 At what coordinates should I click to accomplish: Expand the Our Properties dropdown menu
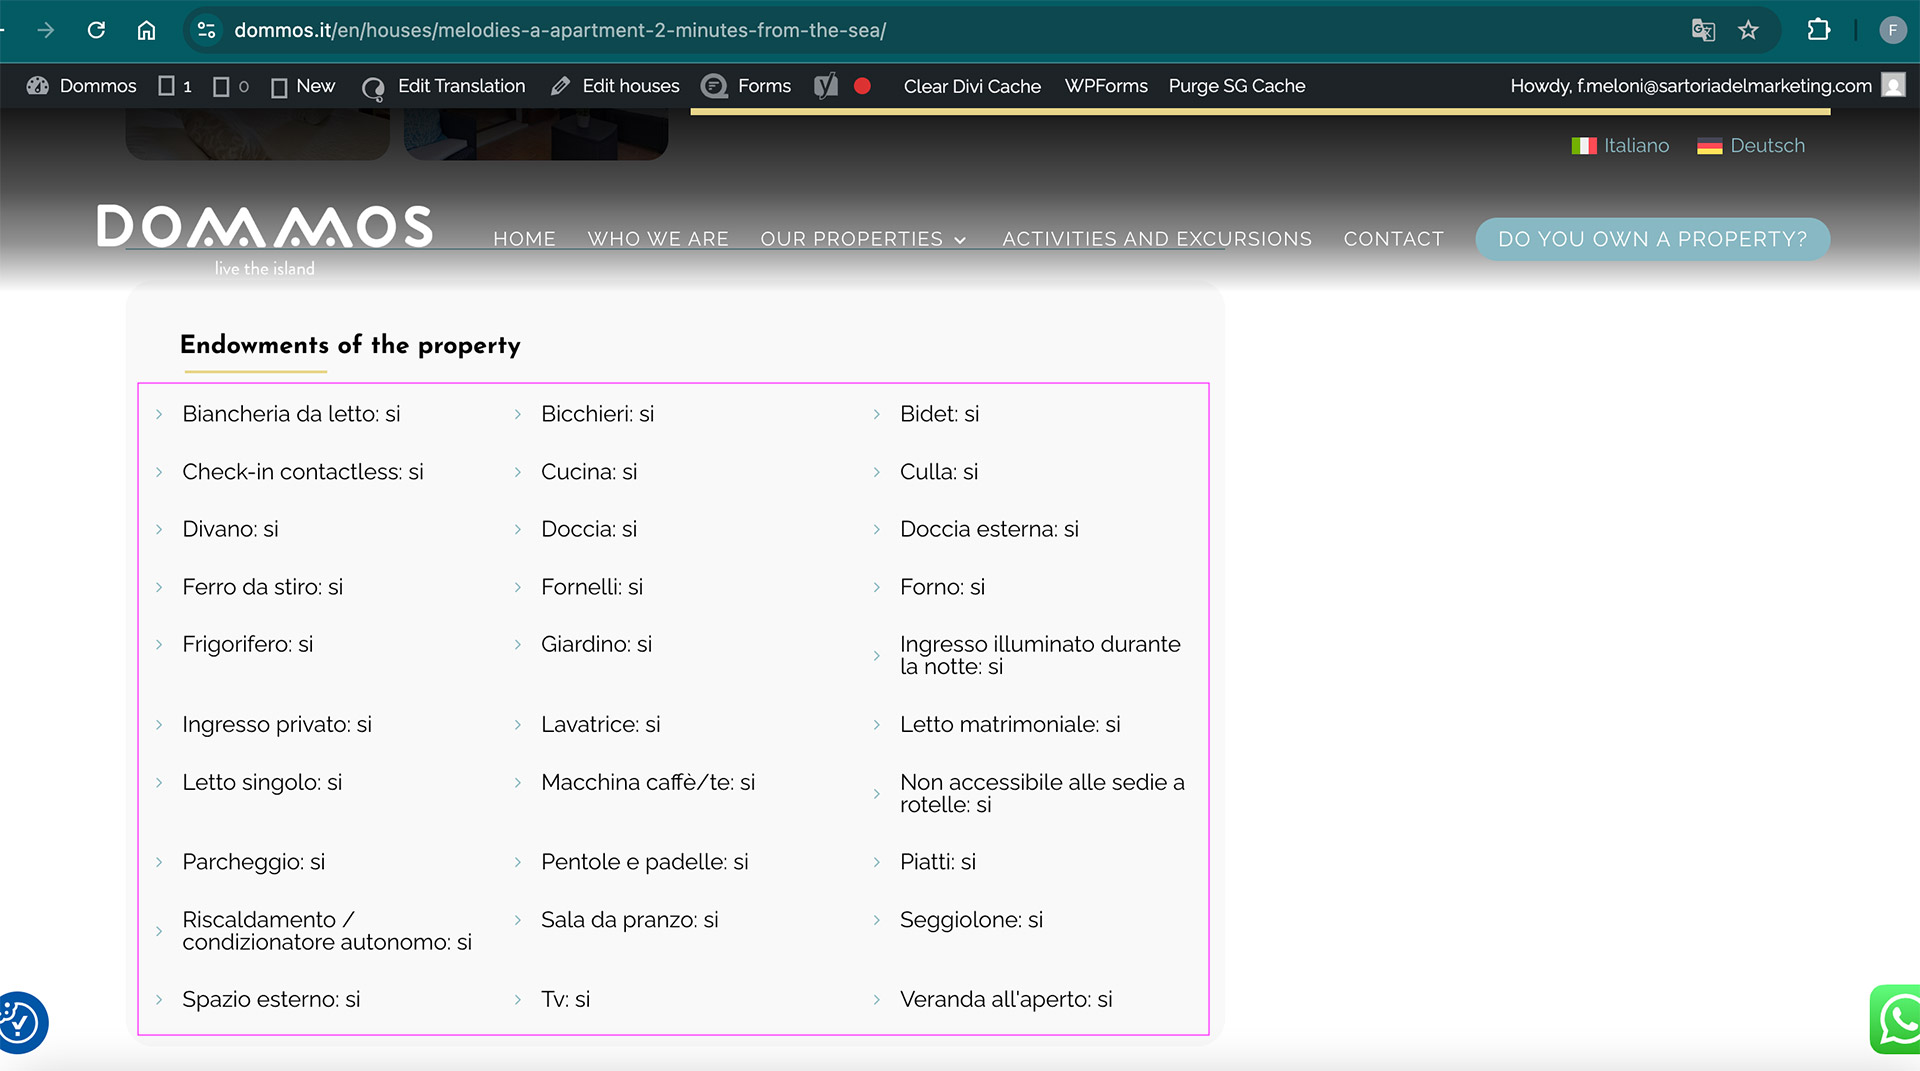tap(862, 239)
